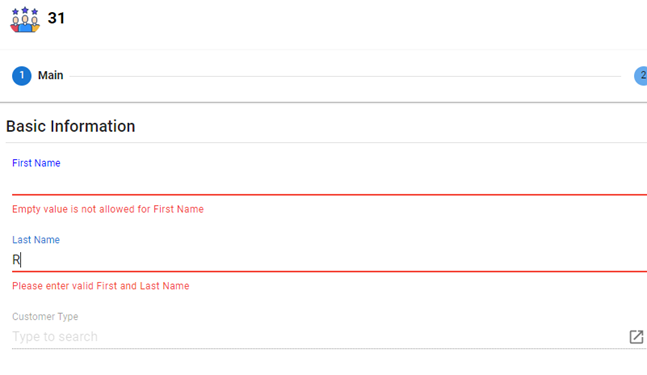Open Customer Type record via external-link icon

tap(636, 337)
